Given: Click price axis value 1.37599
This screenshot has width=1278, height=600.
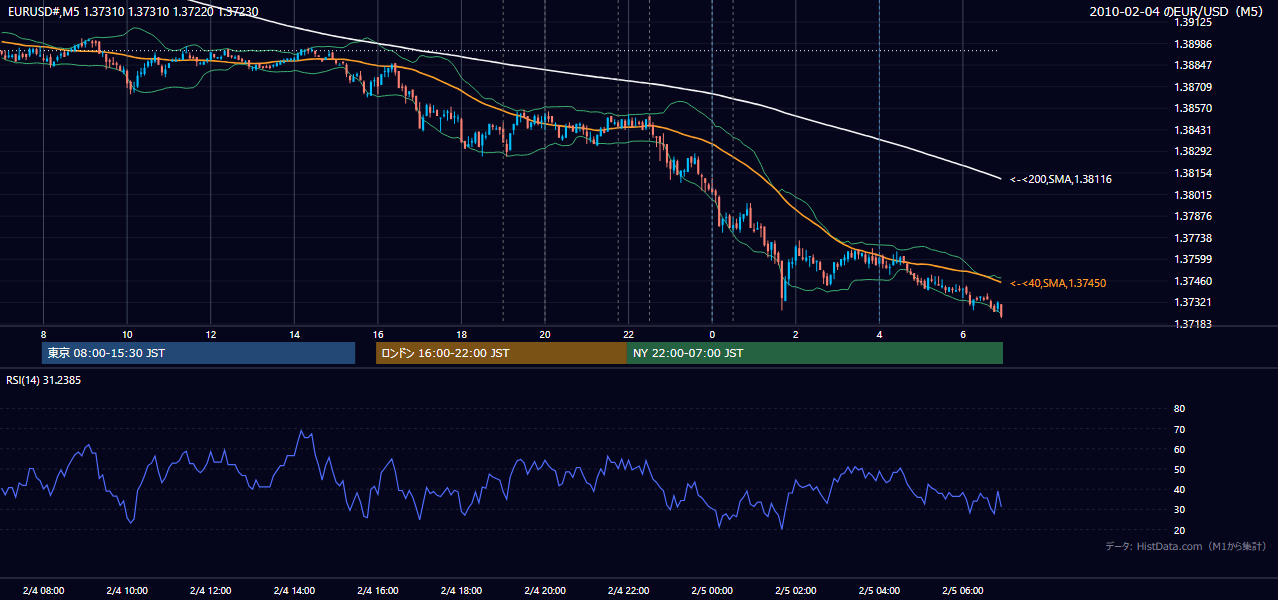Looking at the screenshot, I should [1193, 260].
